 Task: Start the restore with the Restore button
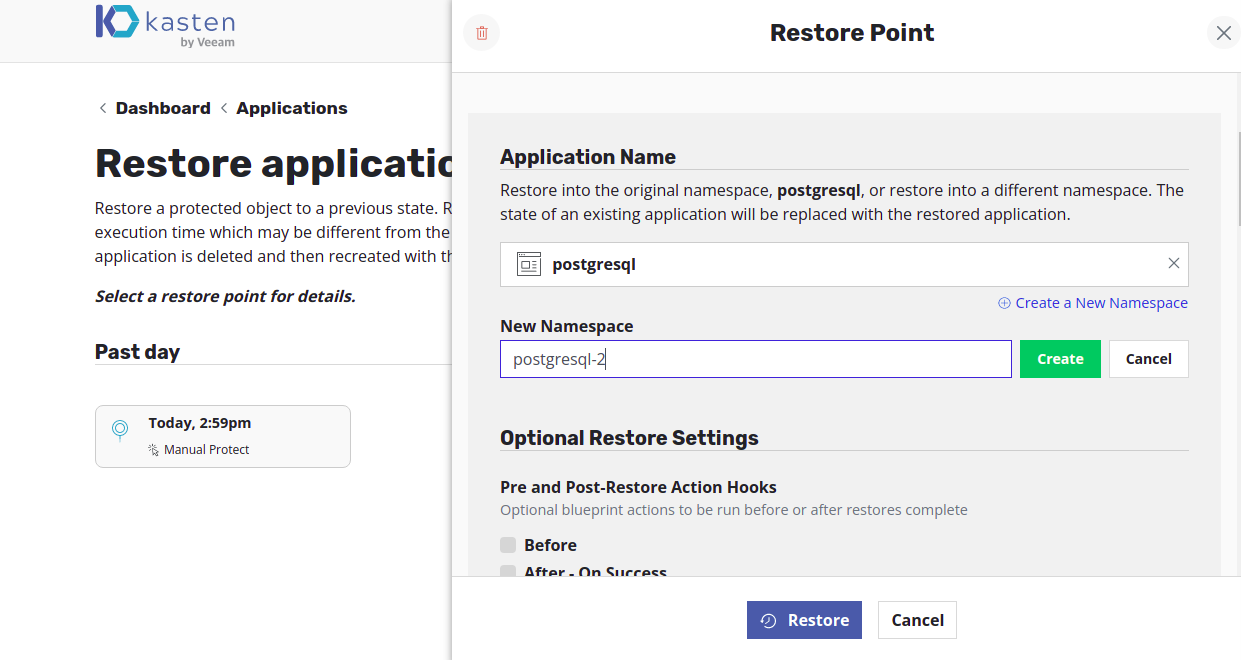click(804, 619)
